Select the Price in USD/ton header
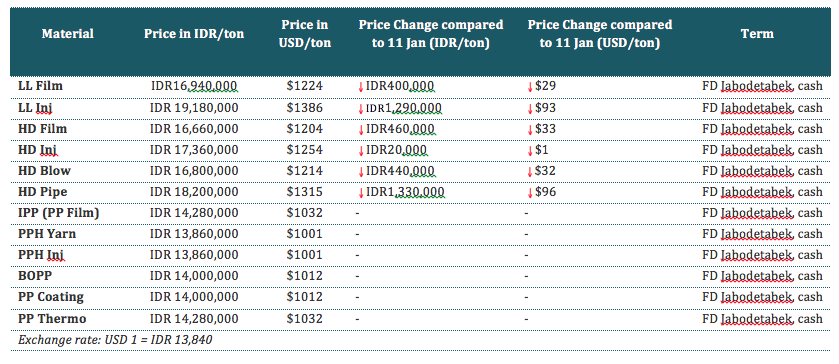Image resolution: width=839 pixels, height=364 pixels. [305, 34]
